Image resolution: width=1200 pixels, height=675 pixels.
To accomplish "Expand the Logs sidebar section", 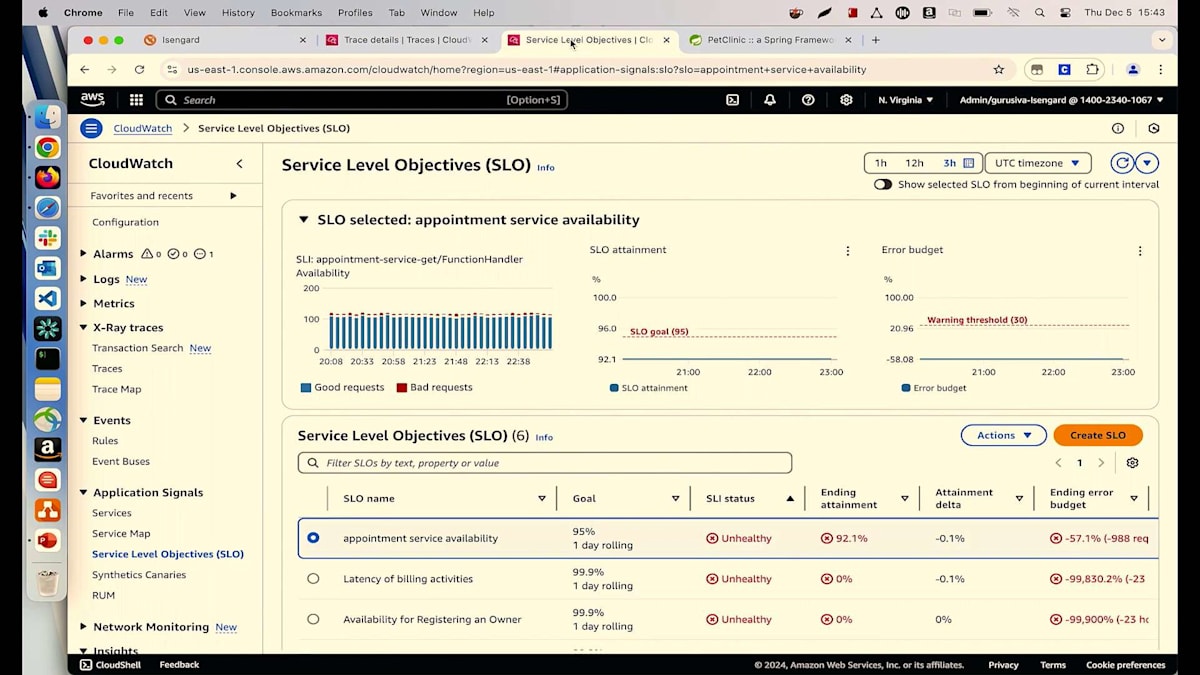I will [83, 279].
